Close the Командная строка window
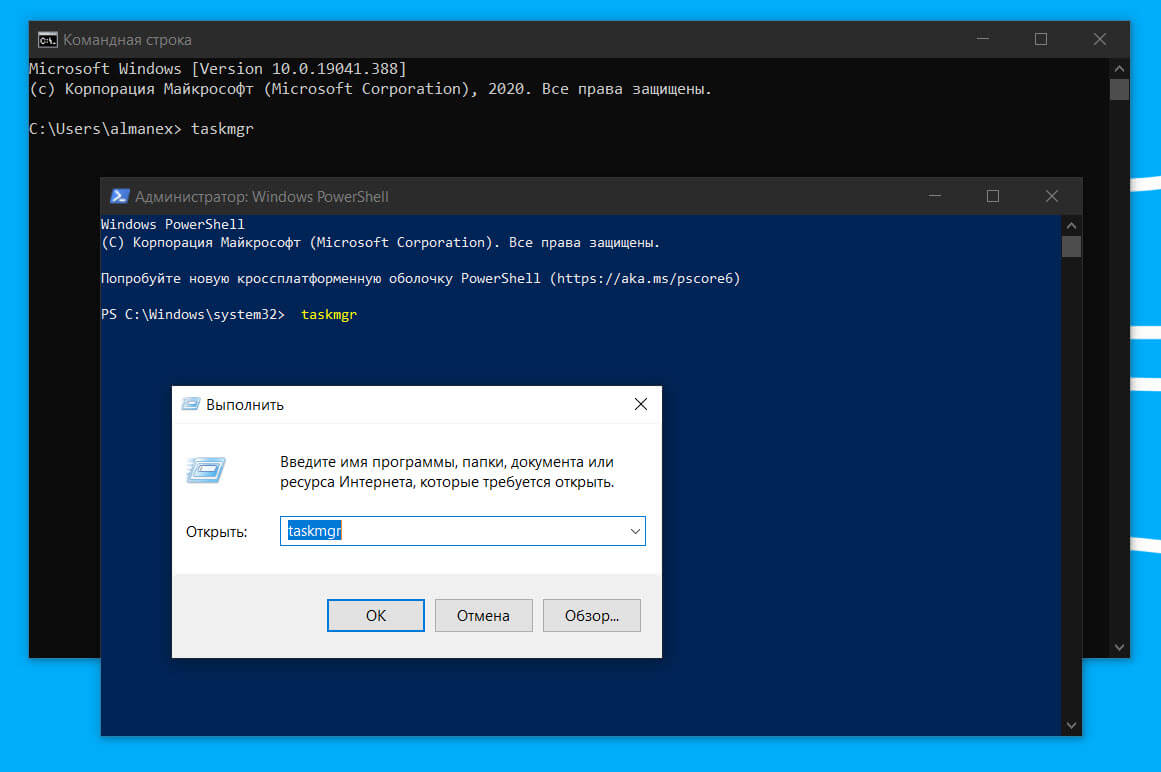Screen dimensions: 1161x772 click(x=1100, y=40)
